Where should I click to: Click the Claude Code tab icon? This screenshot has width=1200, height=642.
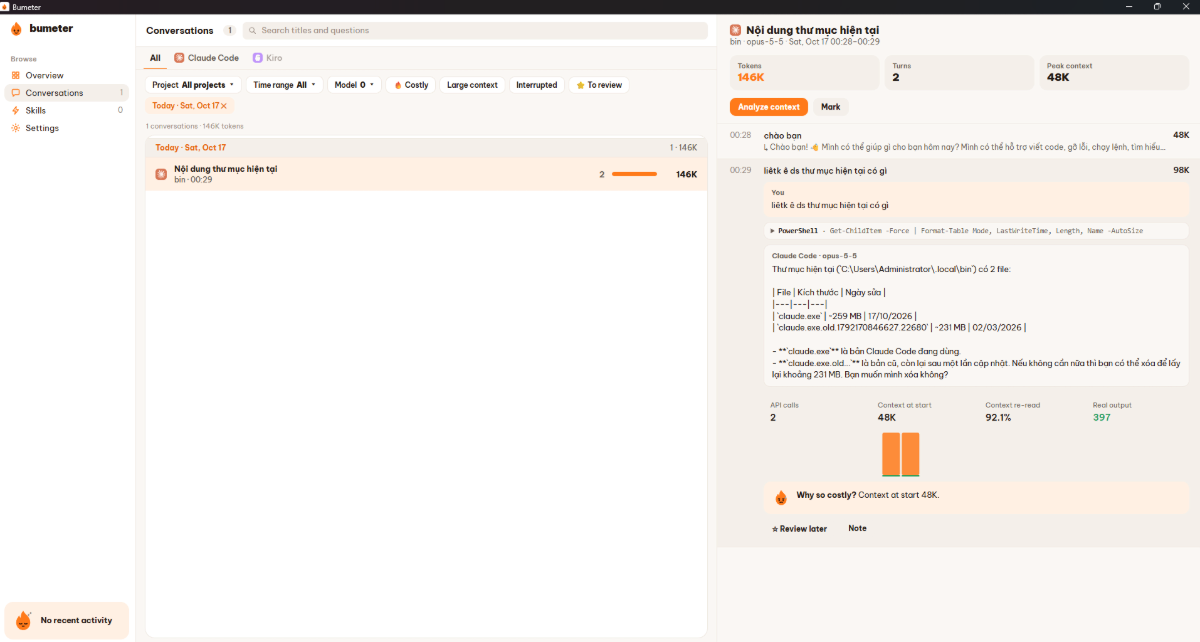pyautogui.click(x=179, y=58)
